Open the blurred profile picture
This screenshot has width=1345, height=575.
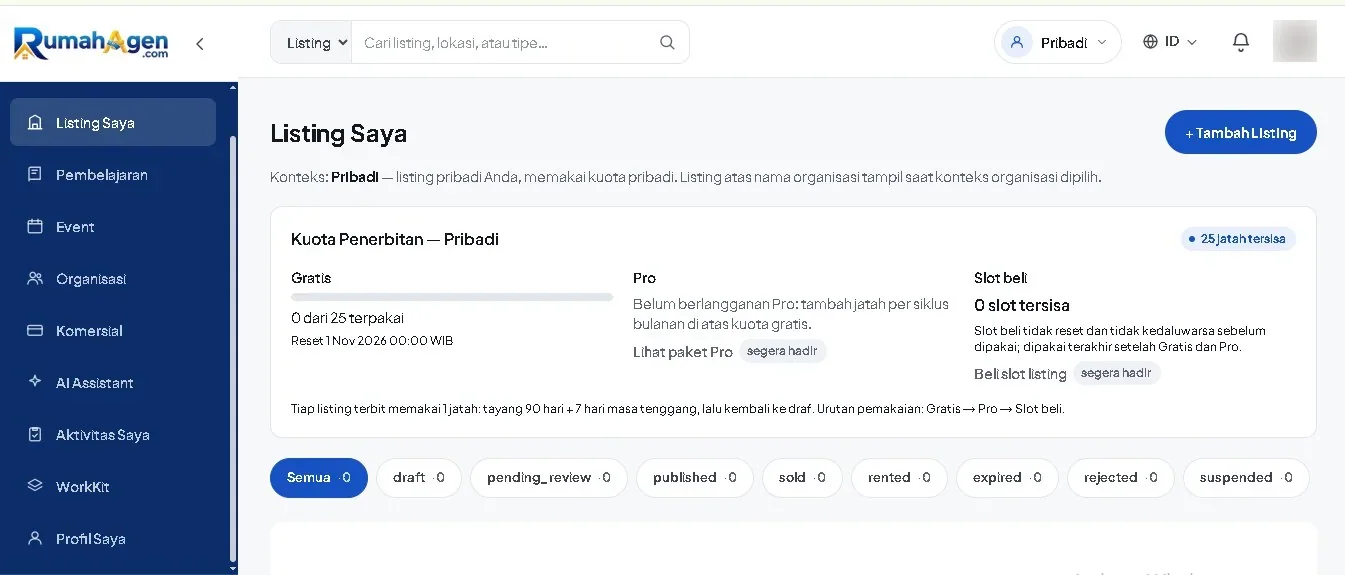1294,42
